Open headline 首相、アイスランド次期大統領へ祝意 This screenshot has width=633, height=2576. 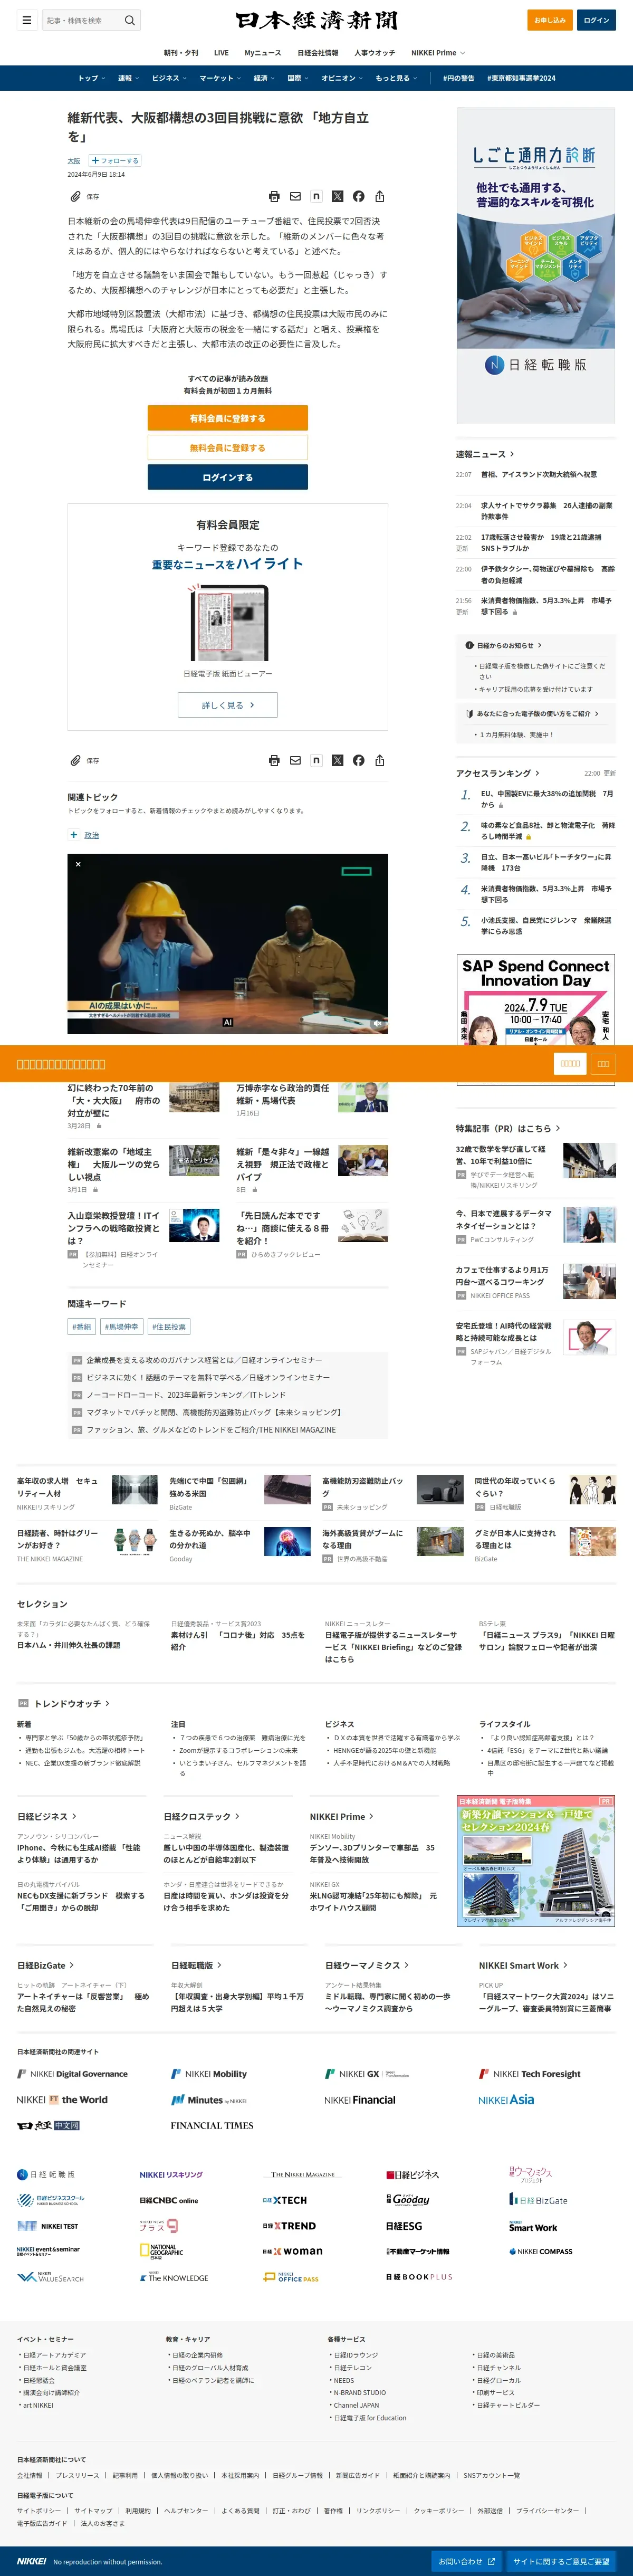538,475
